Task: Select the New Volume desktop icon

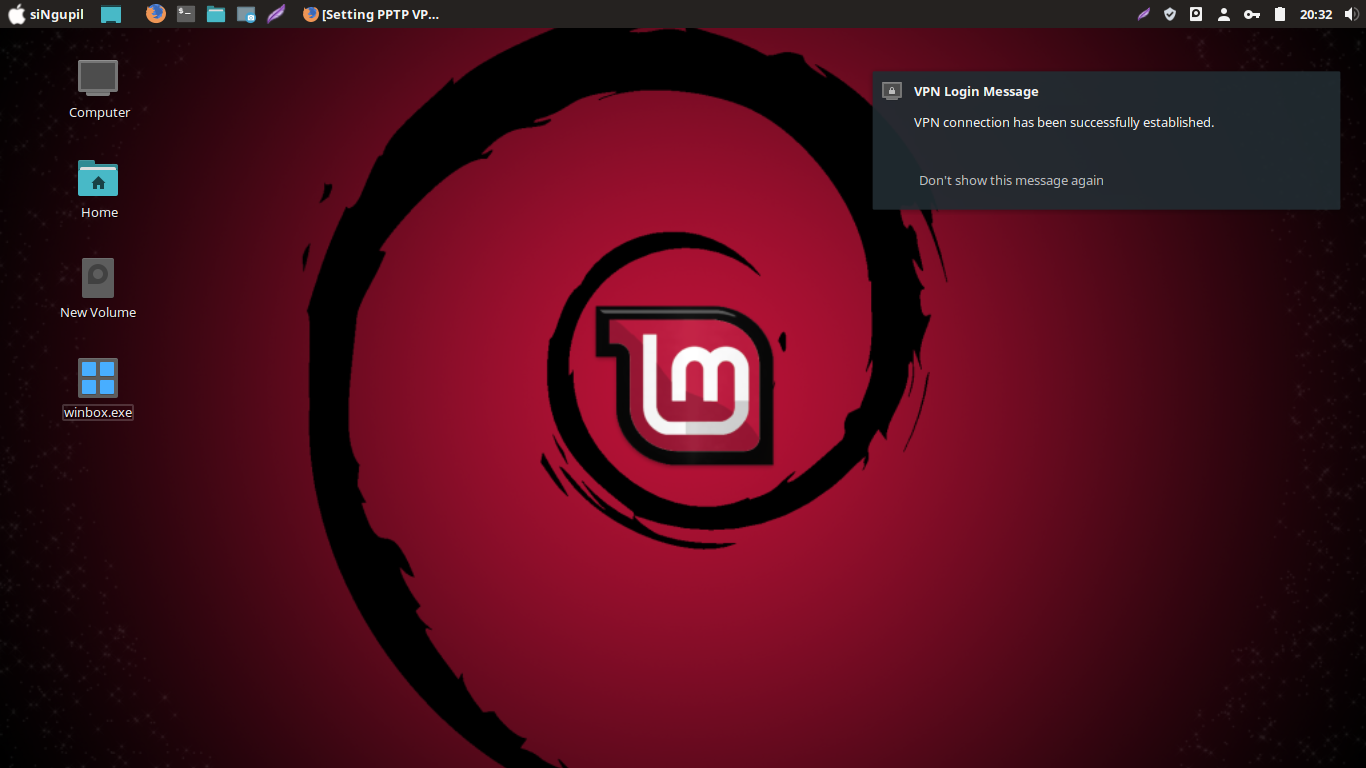Action: coord(98,290)
